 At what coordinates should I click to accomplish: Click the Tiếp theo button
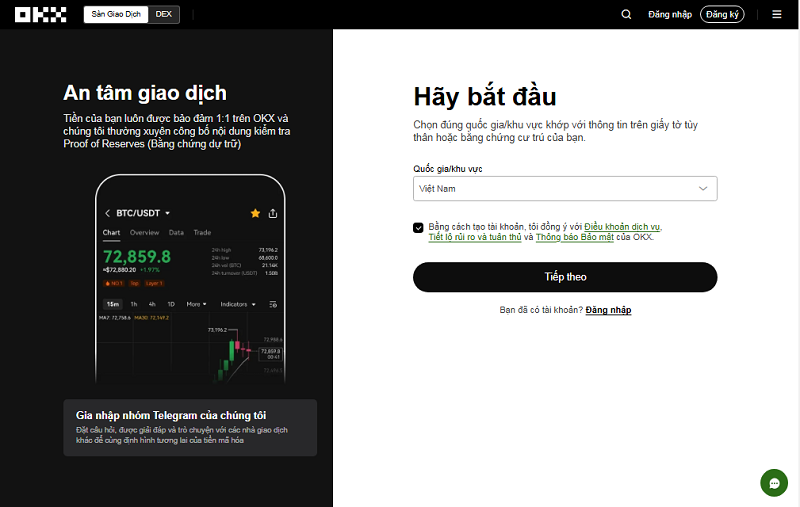click(565, 277)
